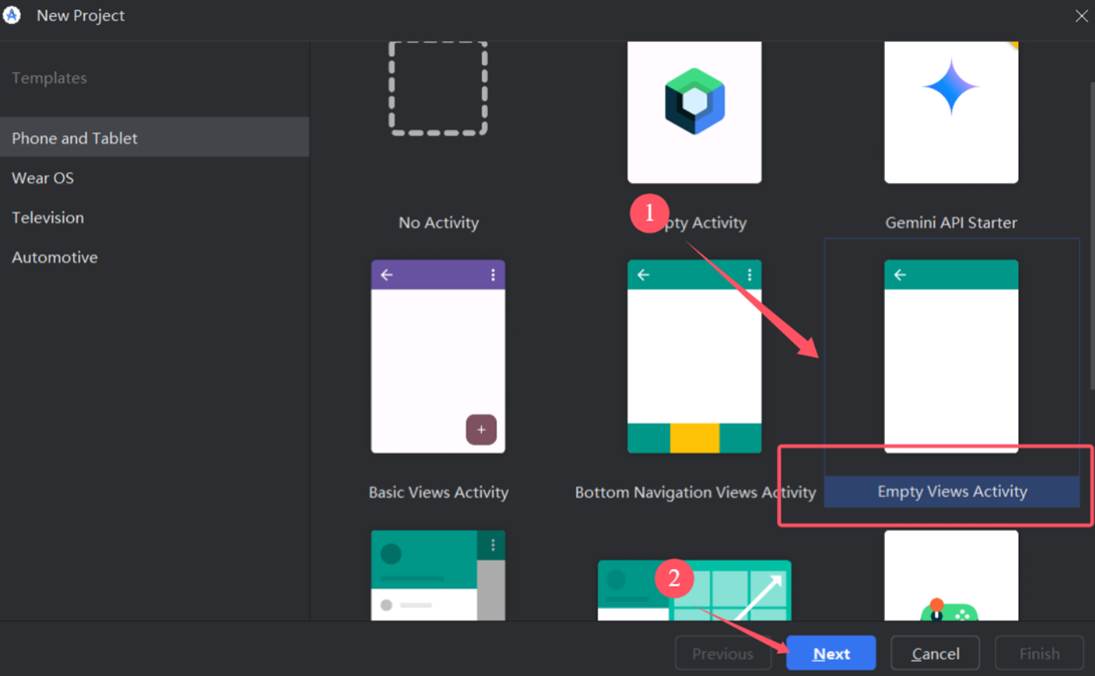Choose the Empty Activity Compose thumbnail
Image resolution: width=1095 pixels, height=676 pixels.
[694, 112]
